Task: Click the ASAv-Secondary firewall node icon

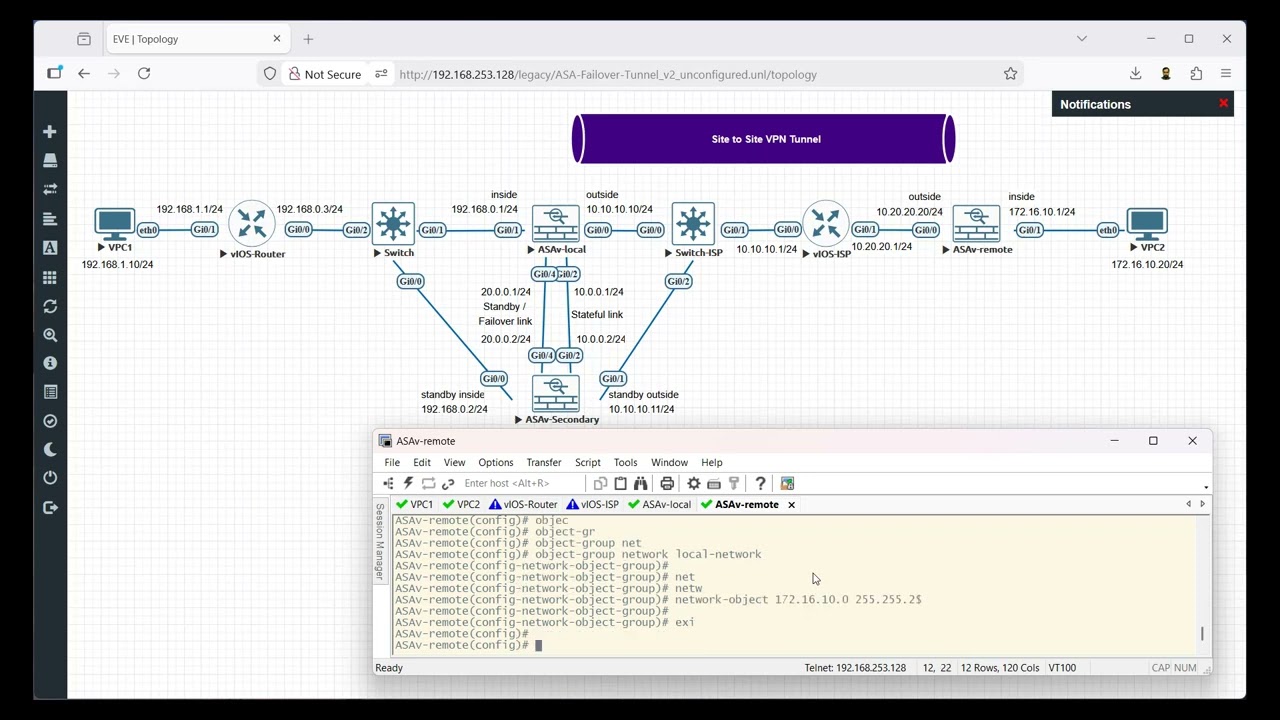Action: (x=556, y=394)
